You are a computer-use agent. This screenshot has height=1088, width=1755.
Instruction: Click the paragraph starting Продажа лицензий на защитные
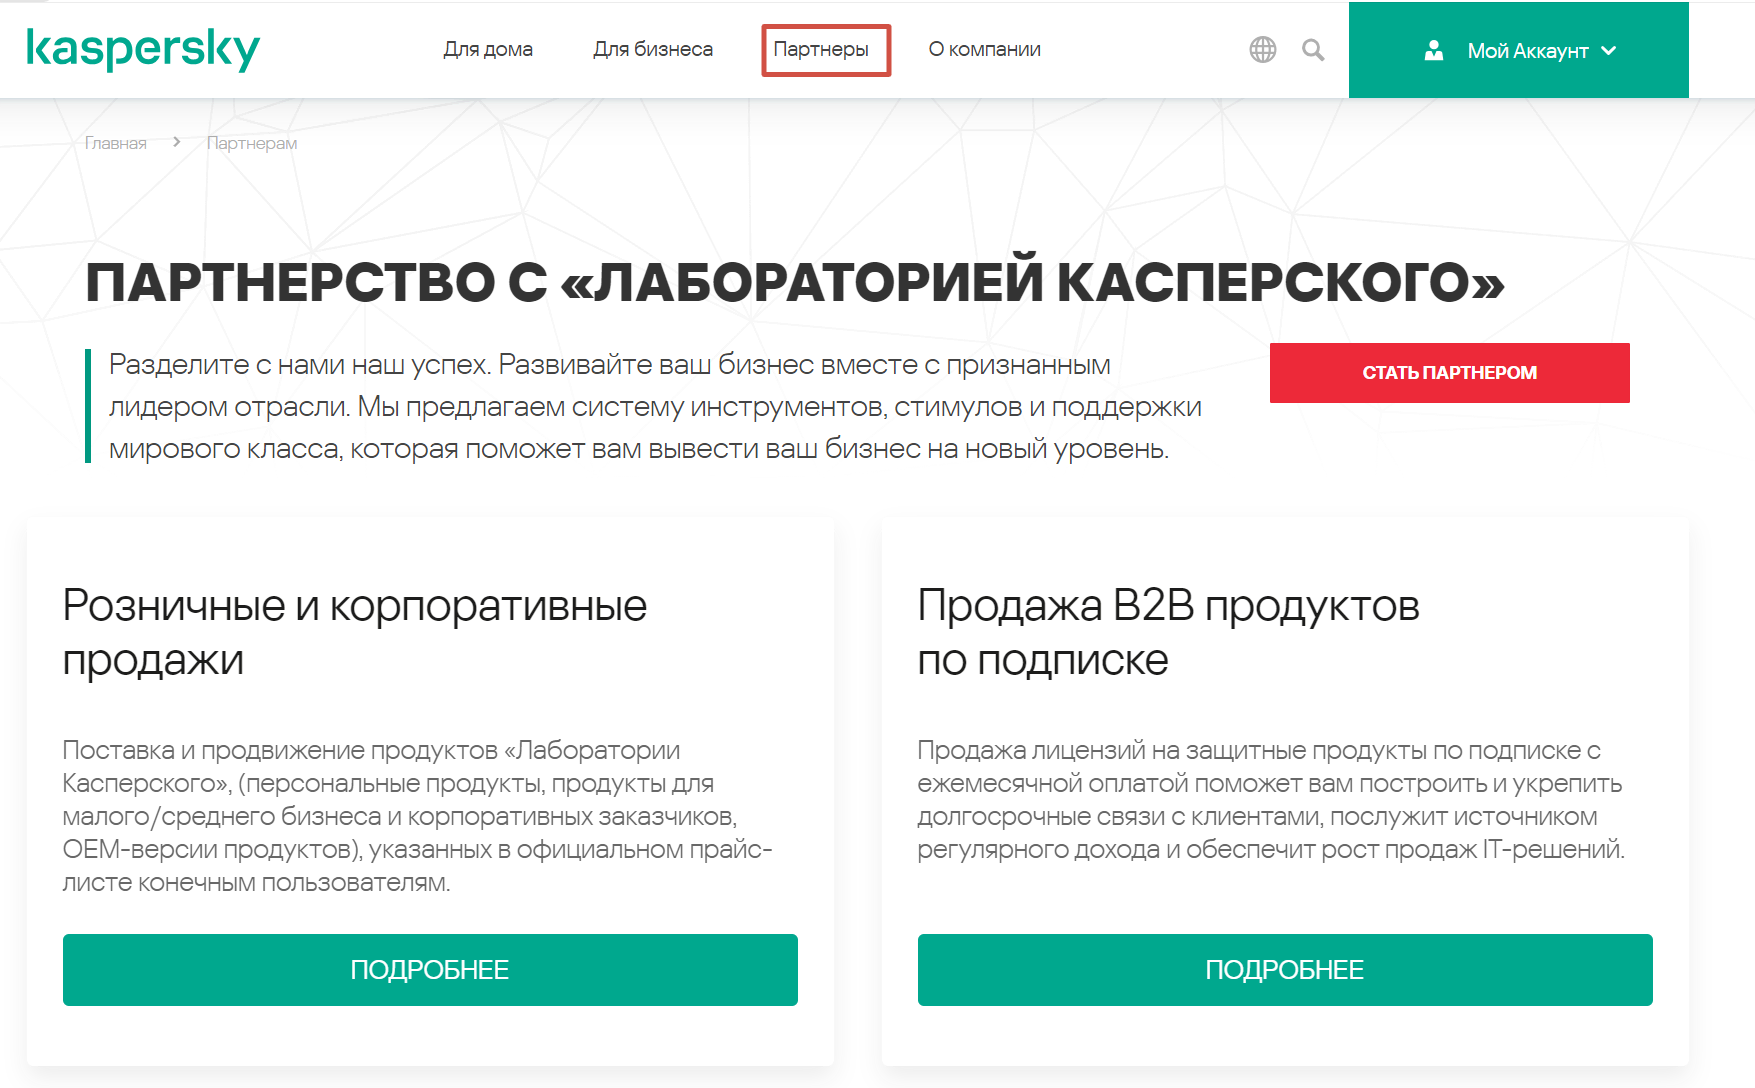pos(1271,800)
